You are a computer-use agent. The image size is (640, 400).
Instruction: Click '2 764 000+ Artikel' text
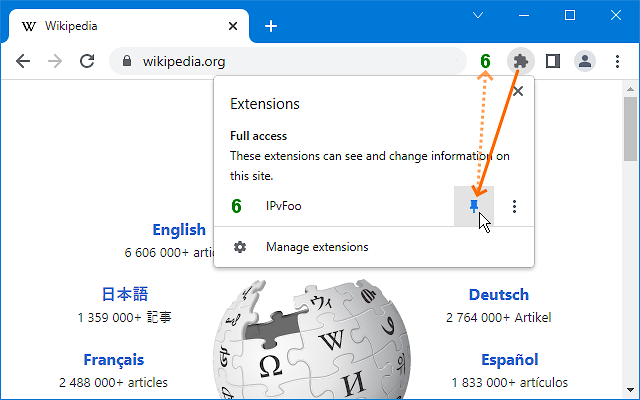[x=499, y=318]
